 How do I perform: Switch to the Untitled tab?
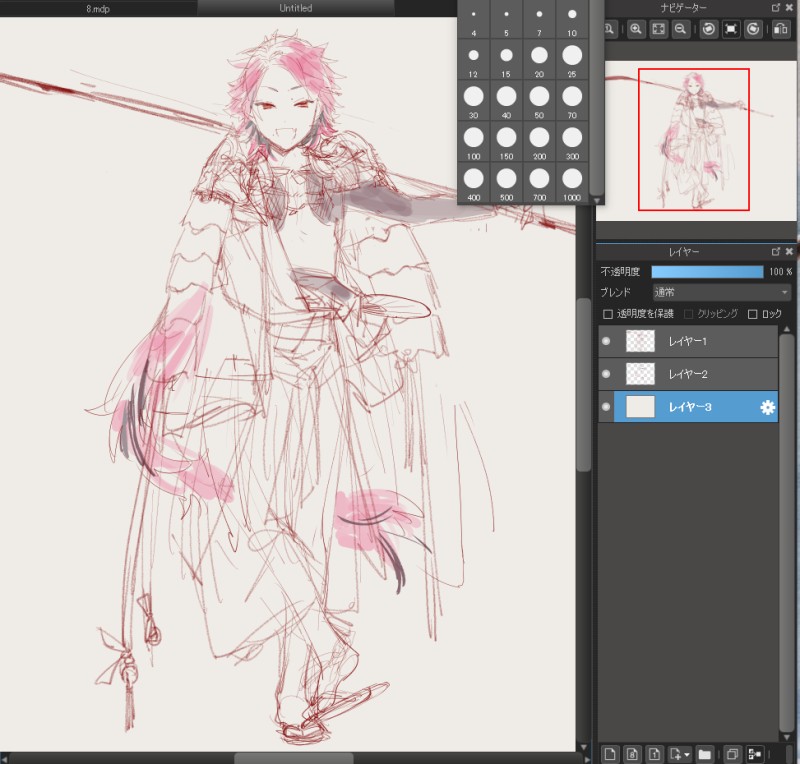pyautogui.click(x=296, y=8)
